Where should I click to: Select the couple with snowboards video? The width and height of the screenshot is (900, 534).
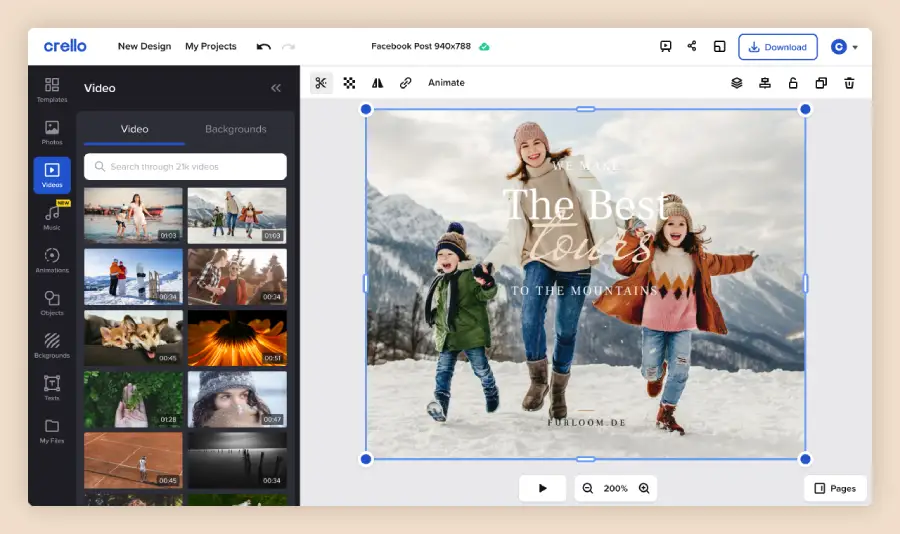click(133, 276)
